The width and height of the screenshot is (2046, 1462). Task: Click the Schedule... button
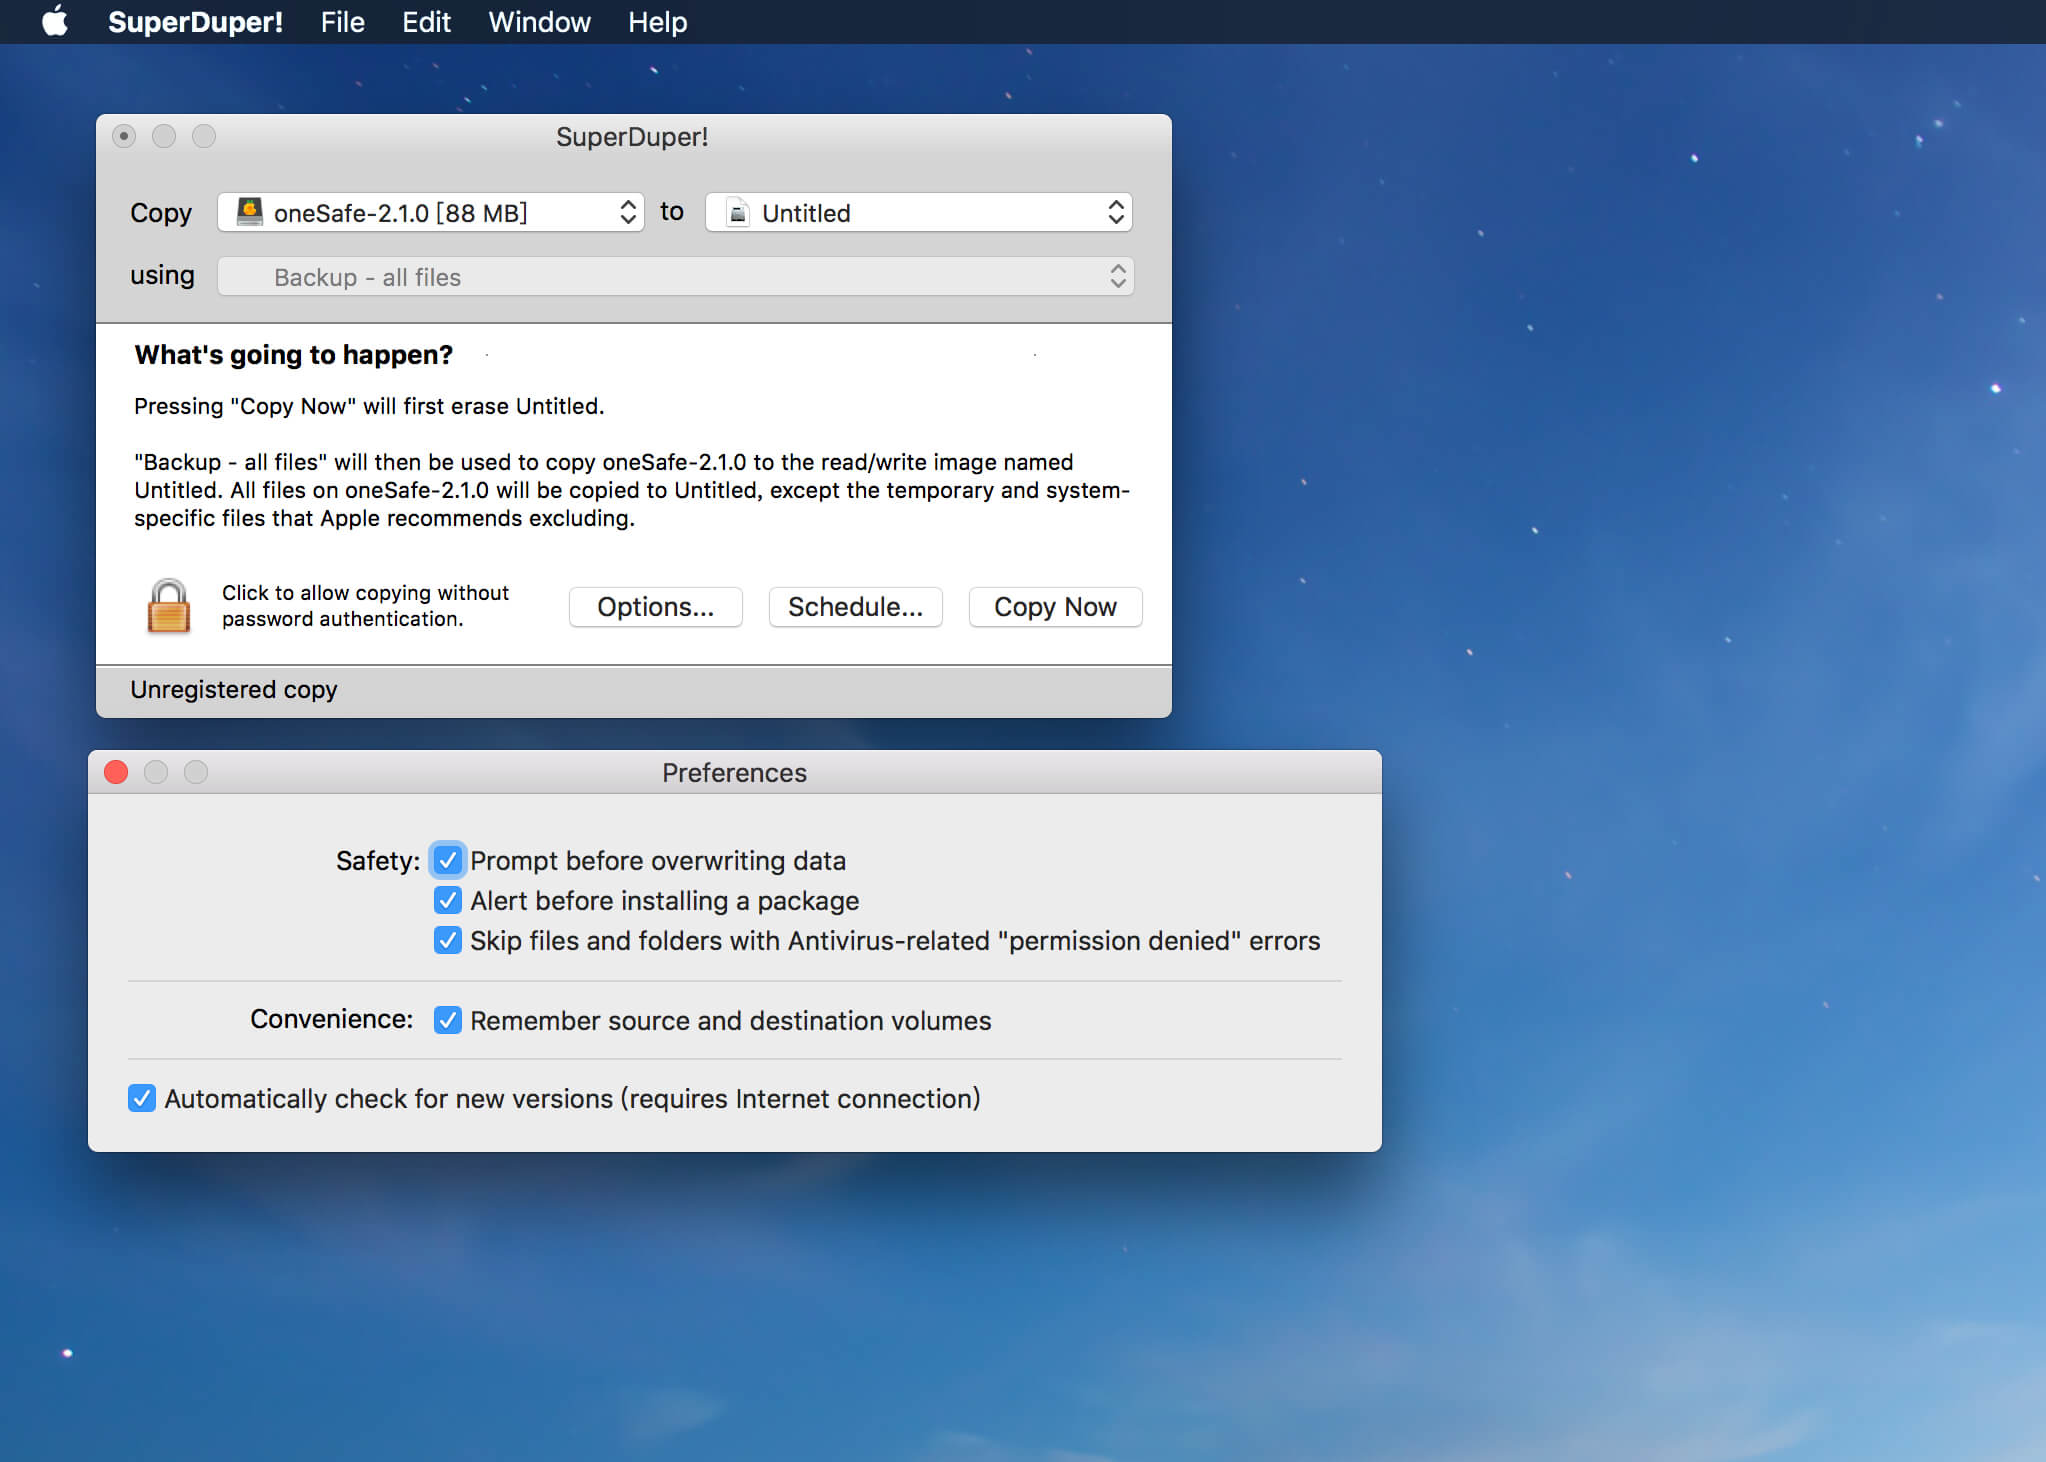point(856,607)
